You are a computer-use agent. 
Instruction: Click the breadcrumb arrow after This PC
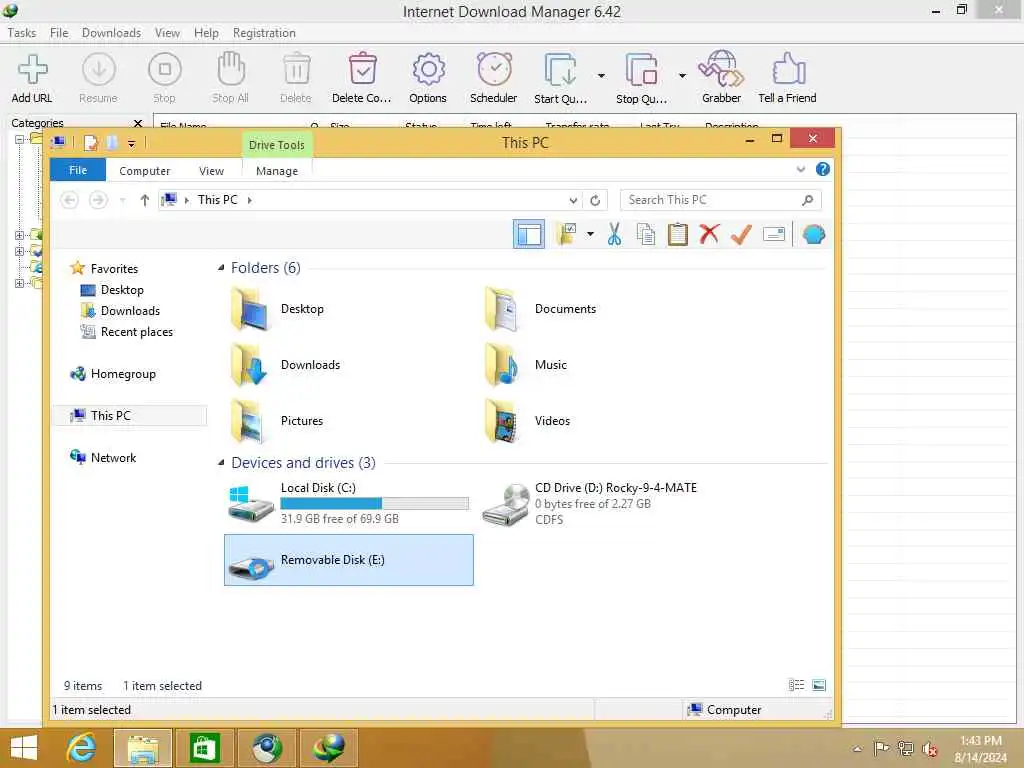pyautogui.click(x=249, y=200)
